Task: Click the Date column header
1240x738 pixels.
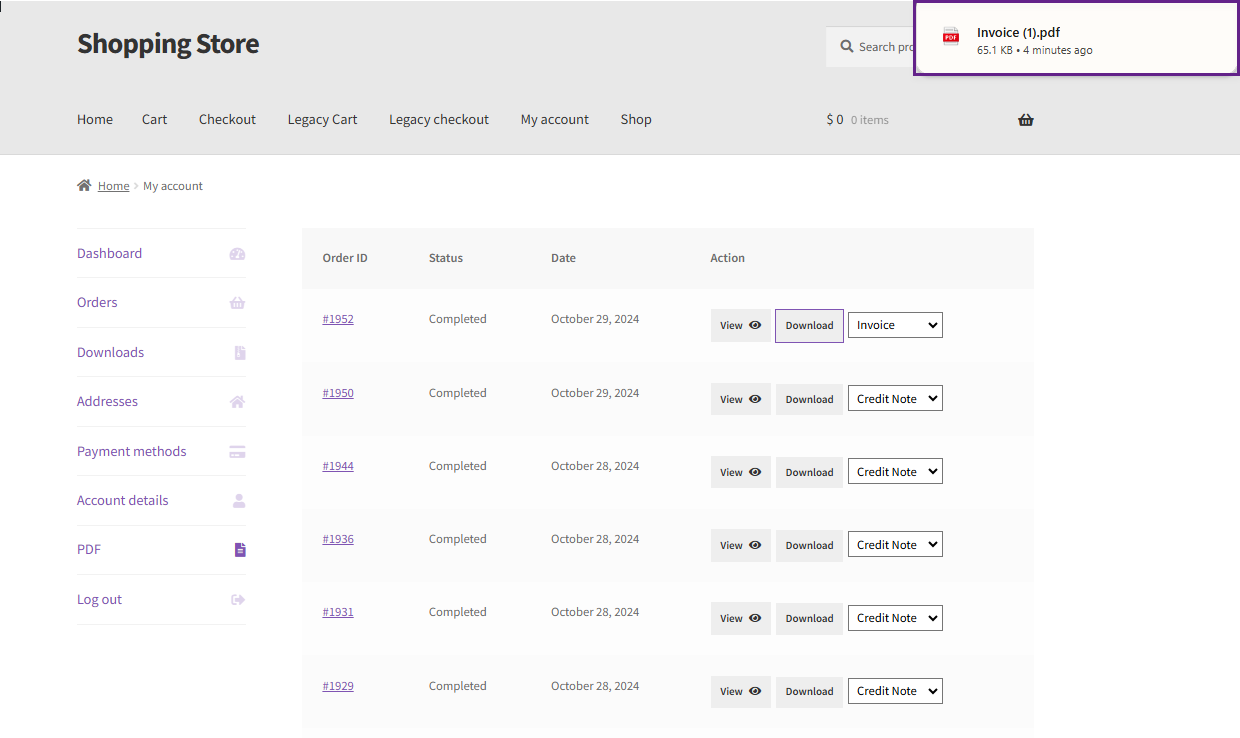Action: (x=563, y=258)
